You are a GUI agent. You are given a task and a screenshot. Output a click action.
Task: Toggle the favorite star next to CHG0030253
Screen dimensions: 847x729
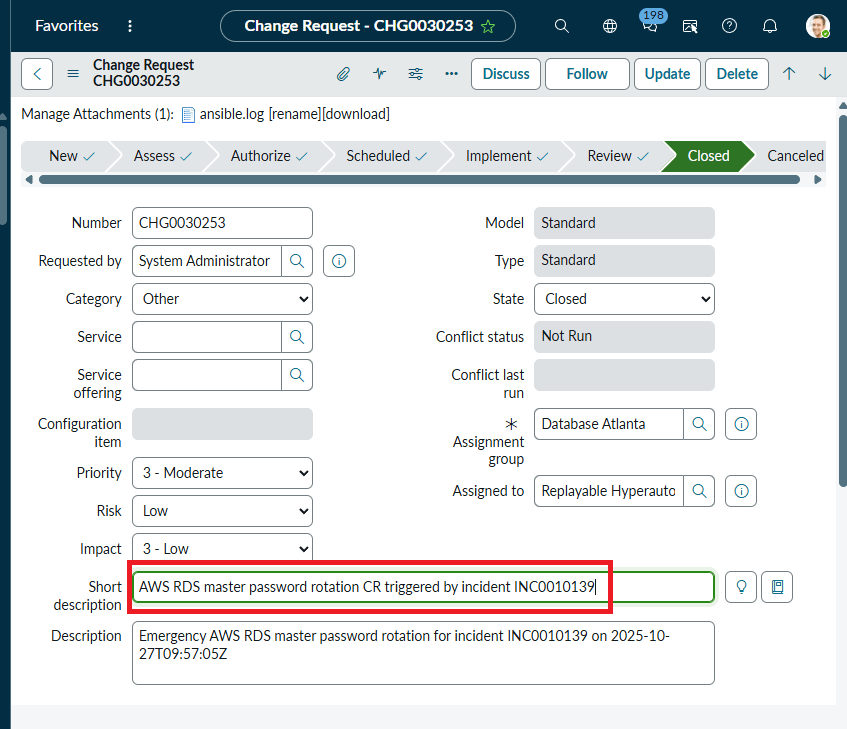488,26
